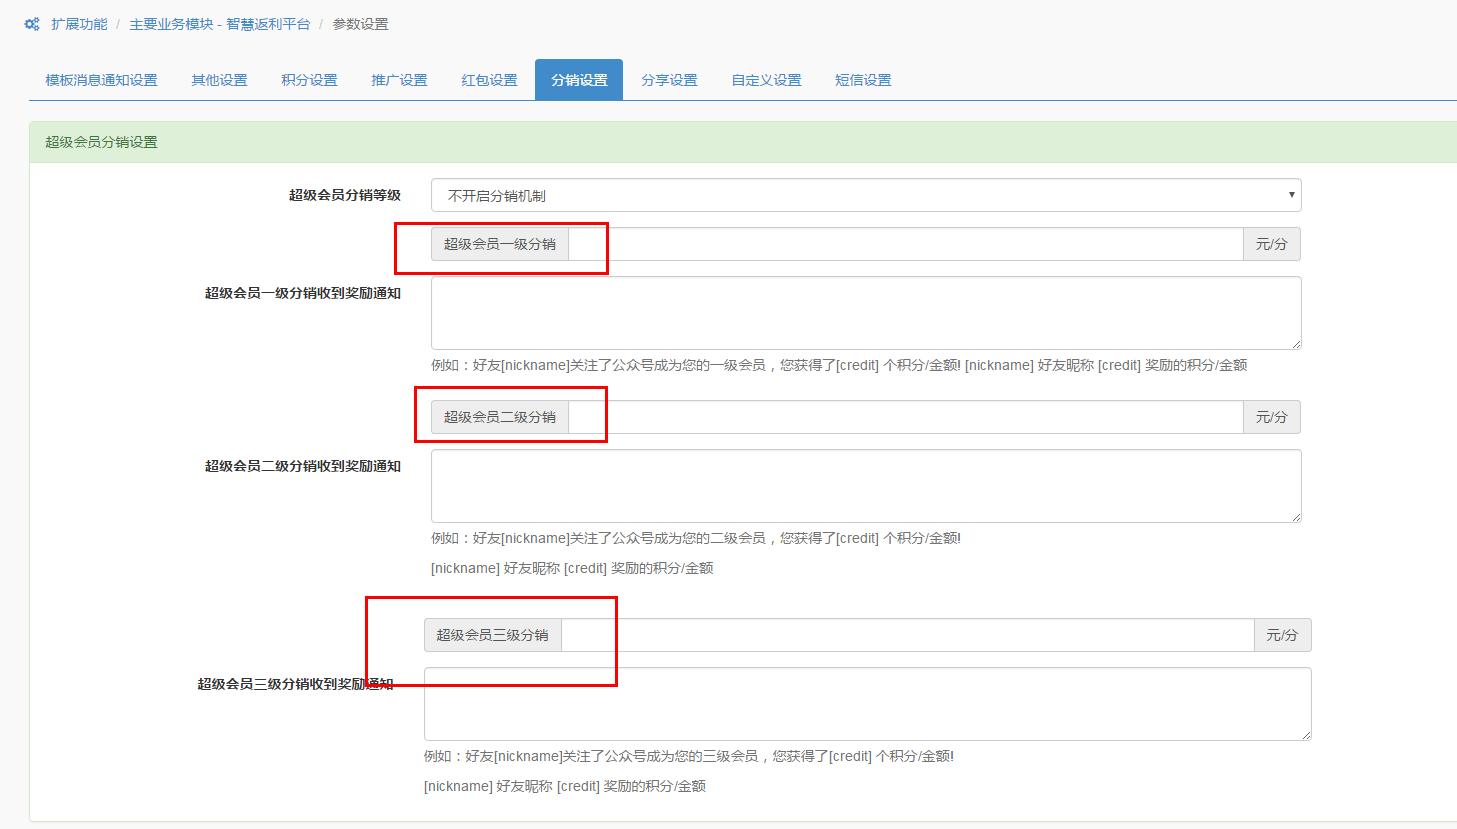Image resolution: width=1457 pixels, height=829 pixels.
Task: Switch to the 自定义设置 tab
Action: 764,80
